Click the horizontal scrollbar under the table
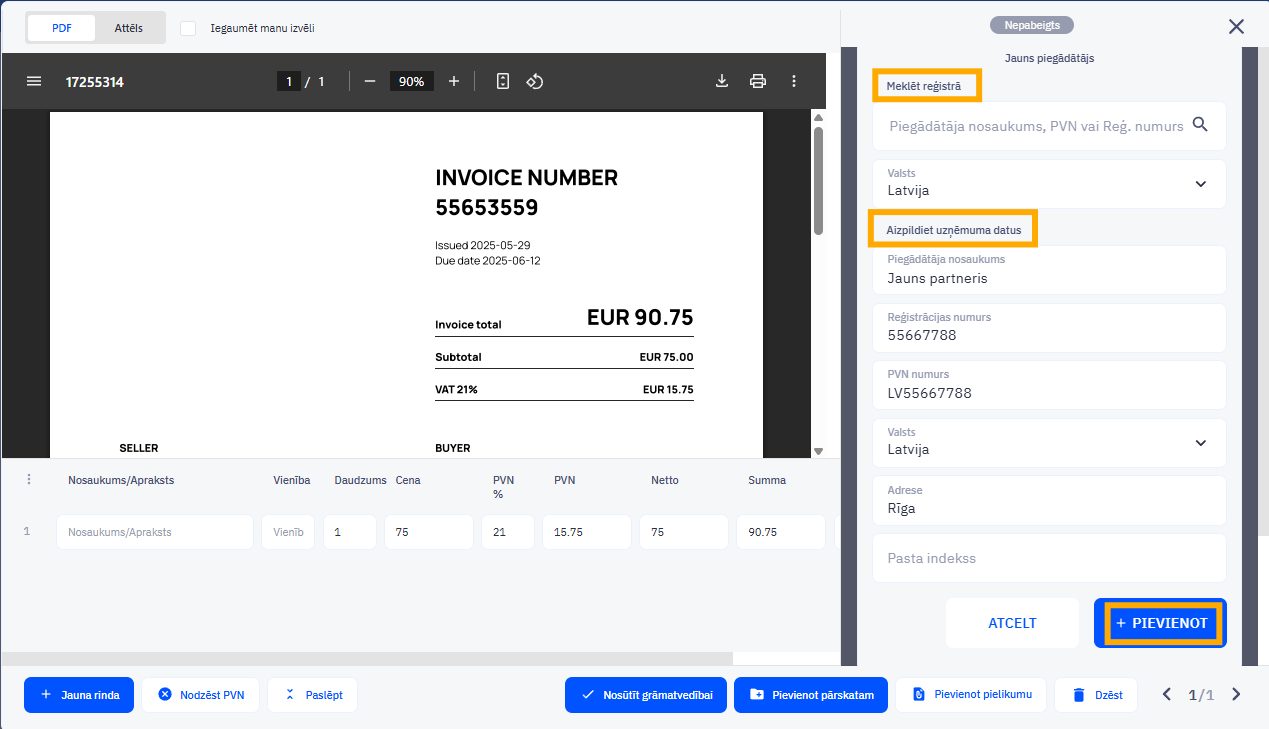The width and height of the screenshot is (1269, 729). (x=367, y=658)
